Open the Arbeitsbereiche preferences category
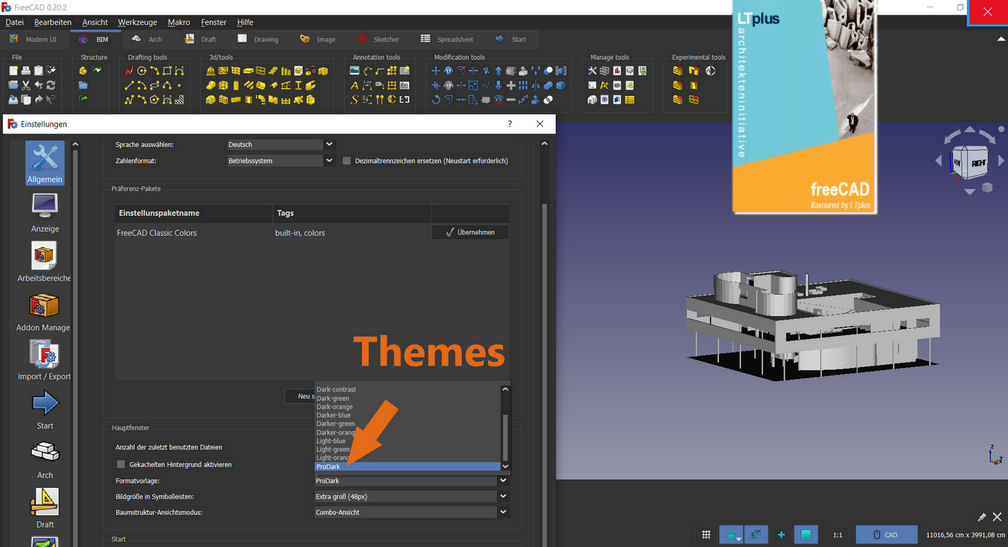The width and height of the screenshot is (1008, 547). (x=44, y=262)
